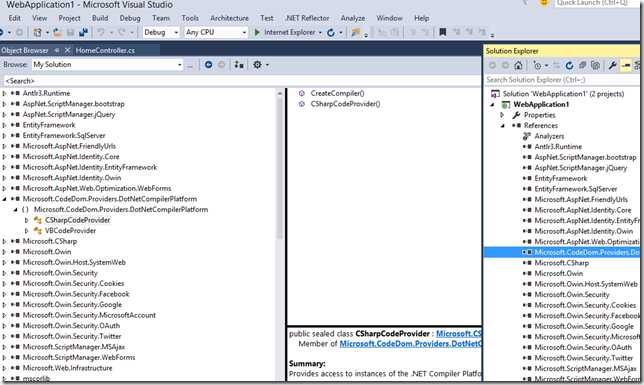The height and width of the screenshot is (385, 644).
Task: Open the Internet Explorer browser dropdown arrow
Action: click(320, 32)
